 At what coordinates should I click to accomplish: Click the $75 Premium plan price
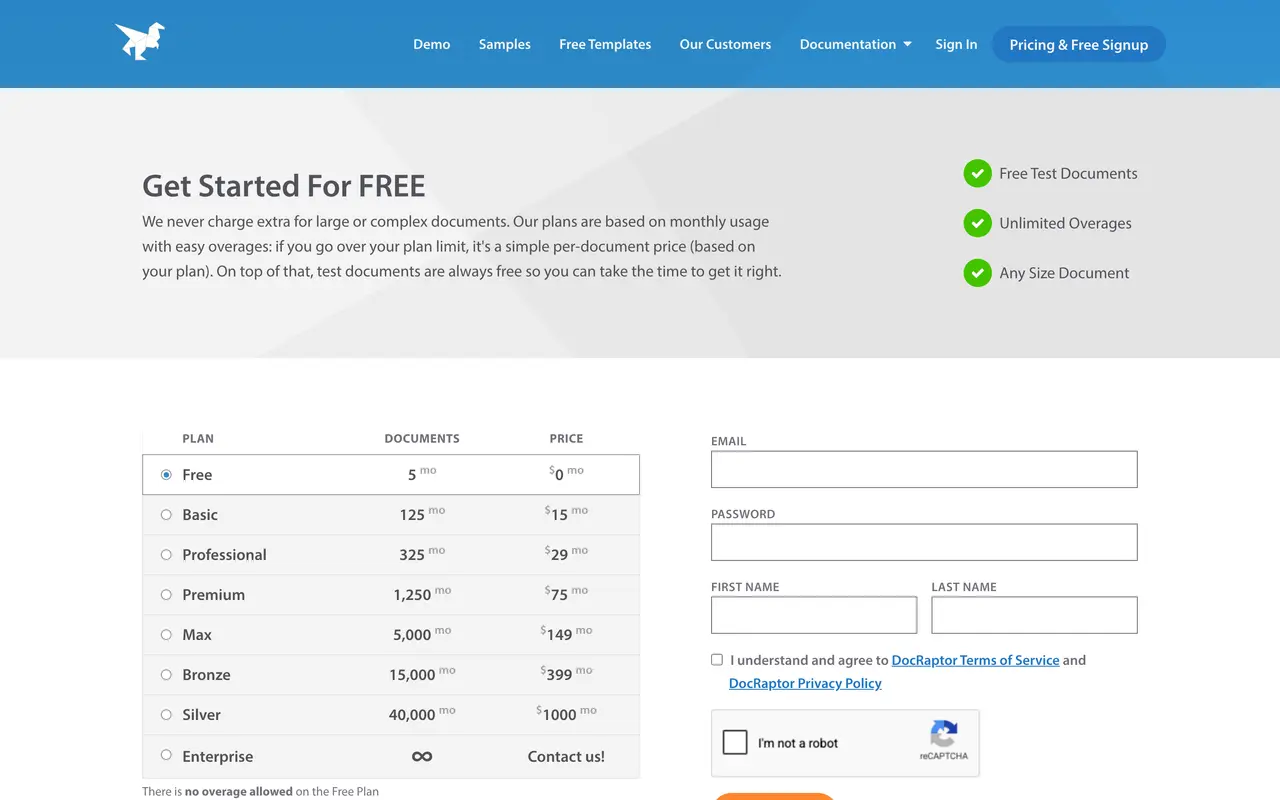pyautogui.click(x=566, y=593)
